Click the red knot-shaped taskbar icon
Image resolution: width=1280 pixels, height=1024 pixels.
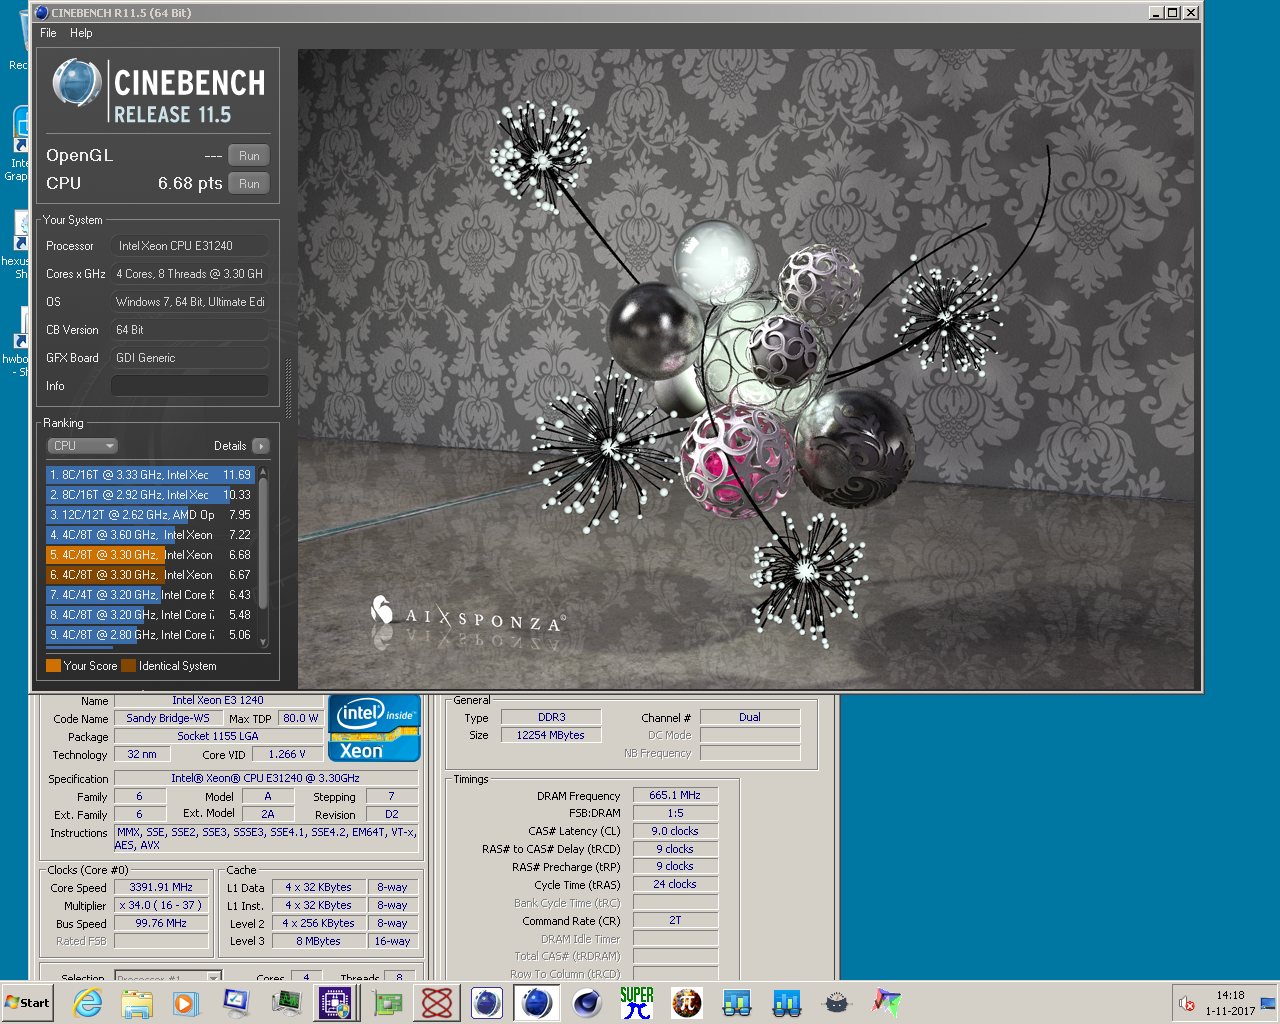437,1003
